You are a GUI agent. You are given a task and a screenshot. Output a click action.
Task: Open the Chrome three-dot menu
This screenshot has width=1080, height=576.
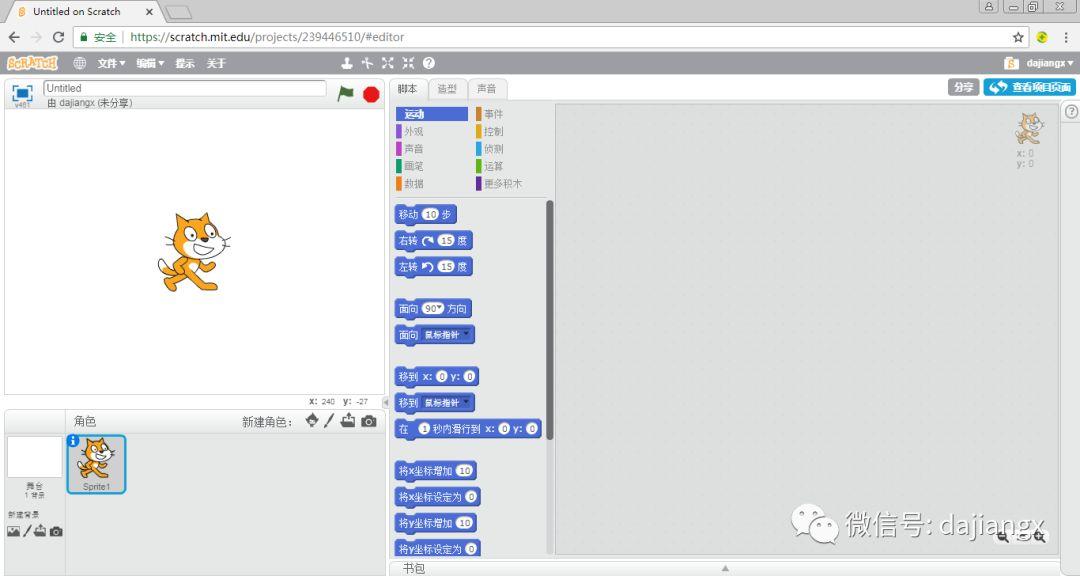coord(1066,37)
